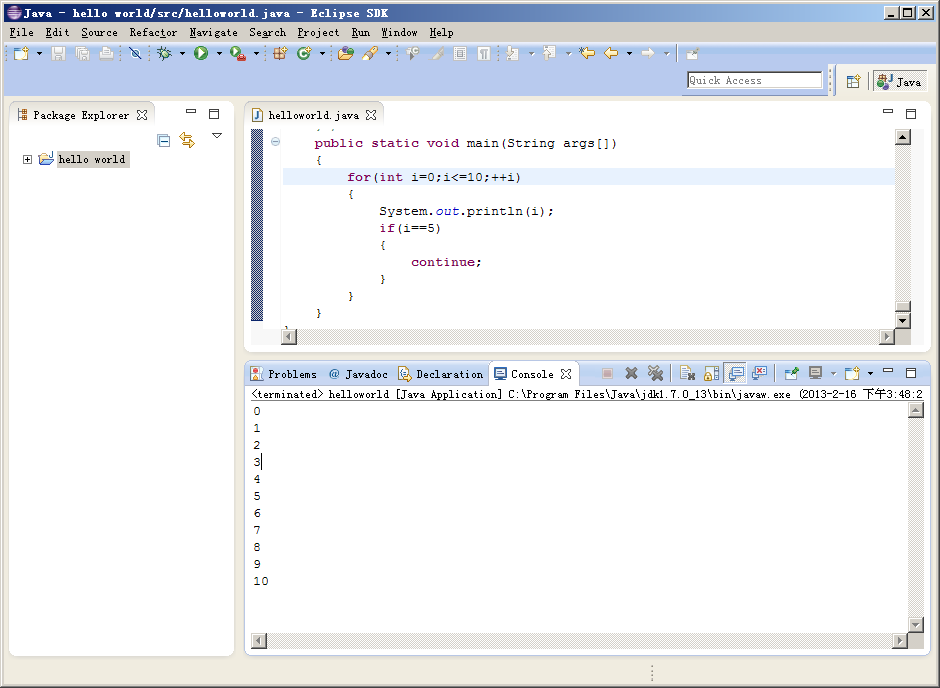
Task: Select the Java perspective button
Action: [x=899, y=81]
